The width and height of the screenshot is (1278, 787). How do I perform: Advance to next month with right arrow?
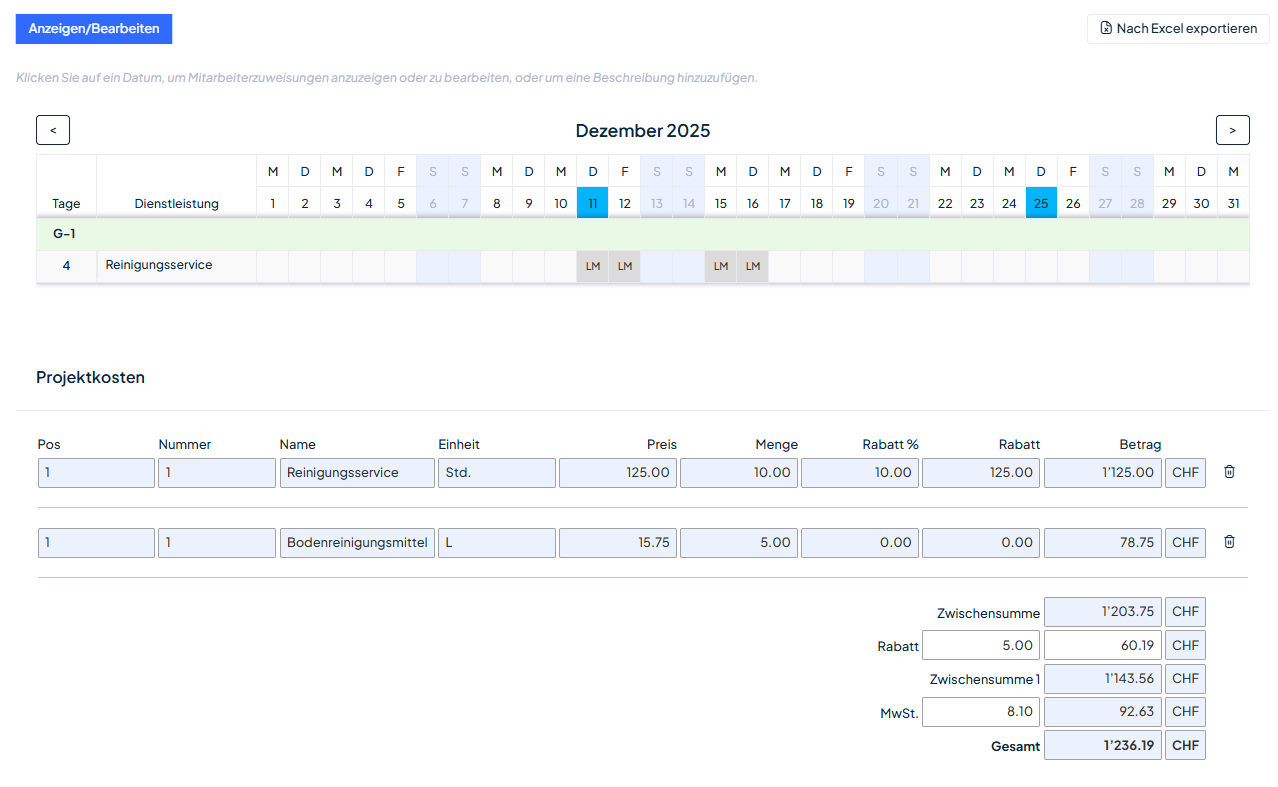(x=1232, y=130)
